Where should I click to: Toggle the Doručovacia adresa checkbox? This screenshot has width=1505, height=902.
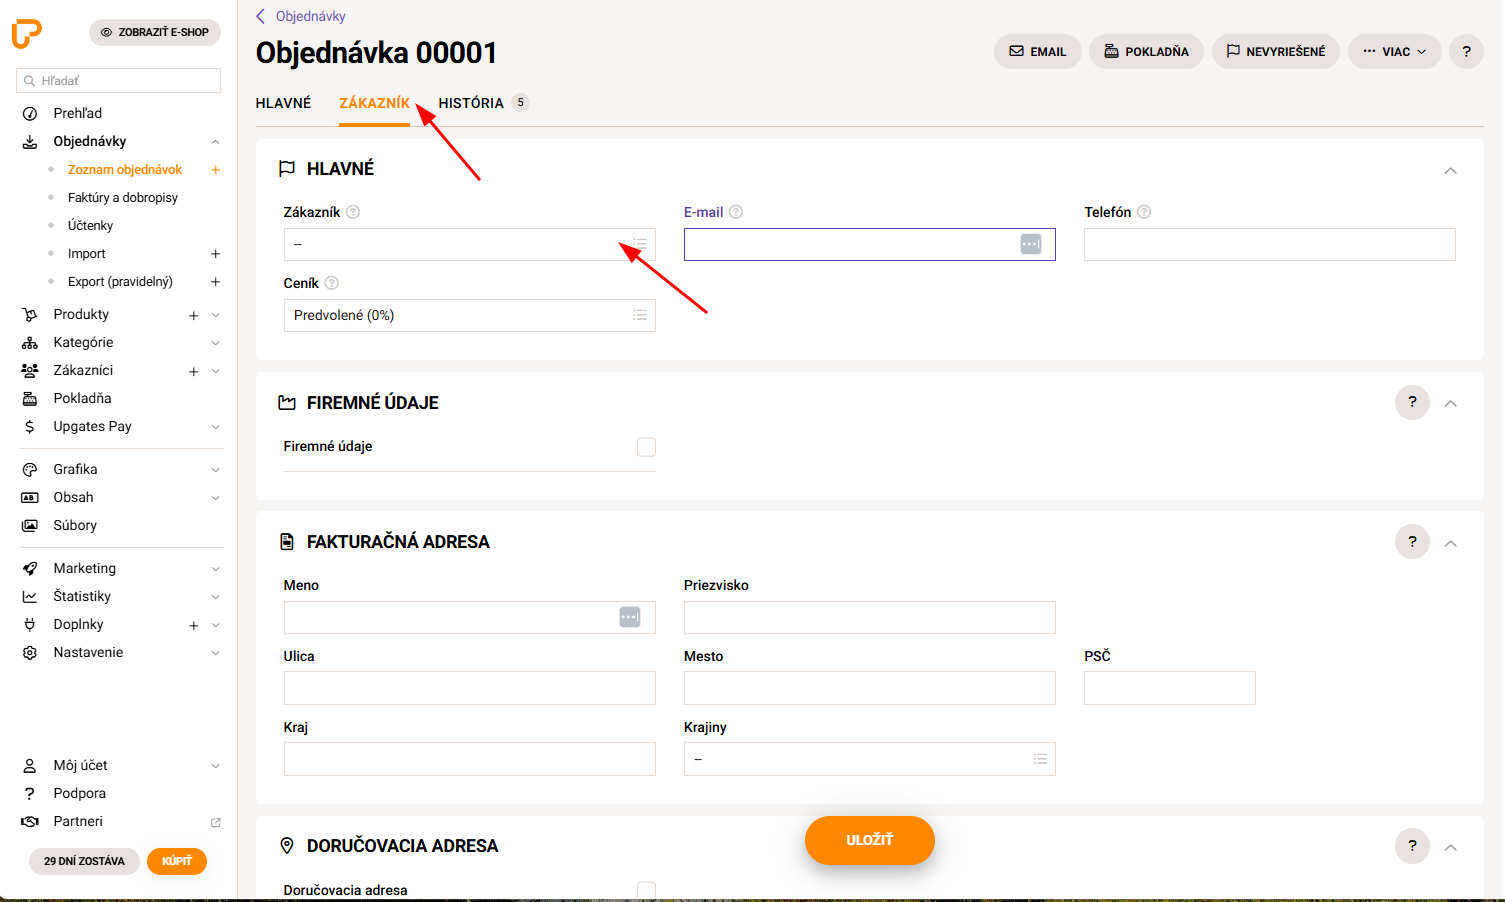point(646,890)
